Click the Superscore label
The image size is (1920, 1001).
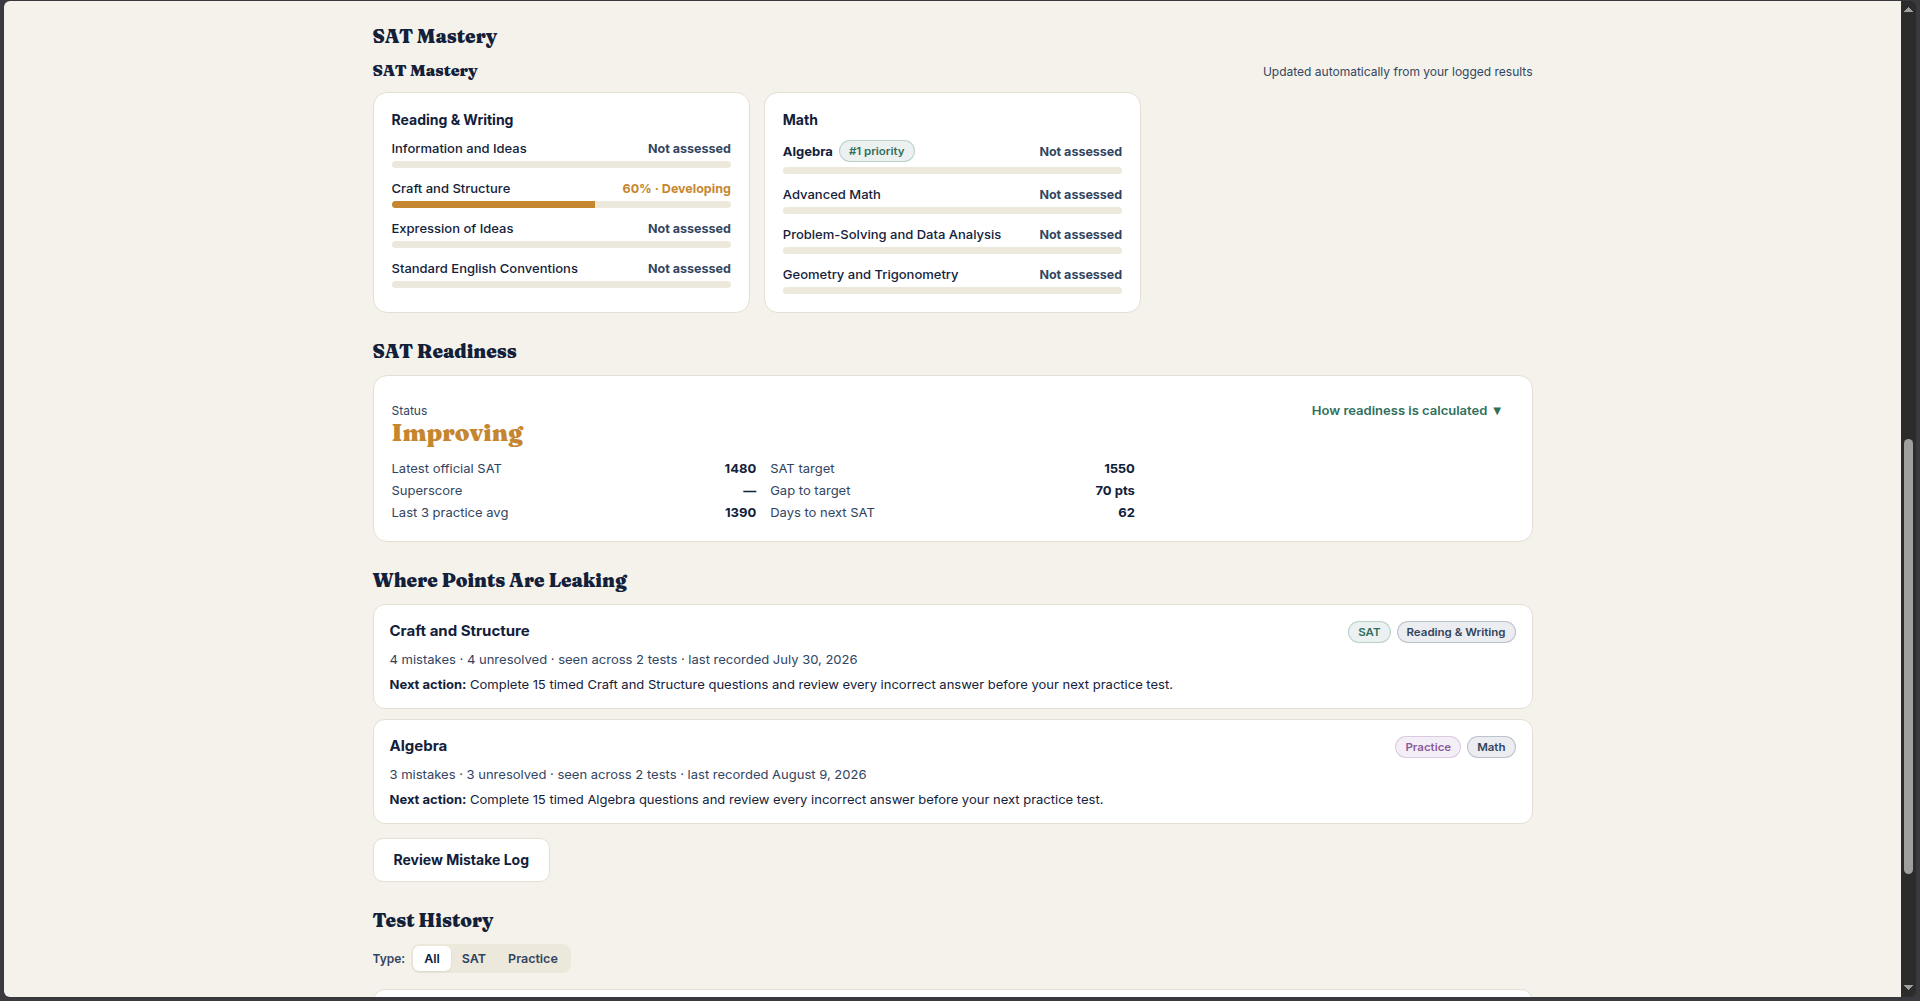[427, 491]
